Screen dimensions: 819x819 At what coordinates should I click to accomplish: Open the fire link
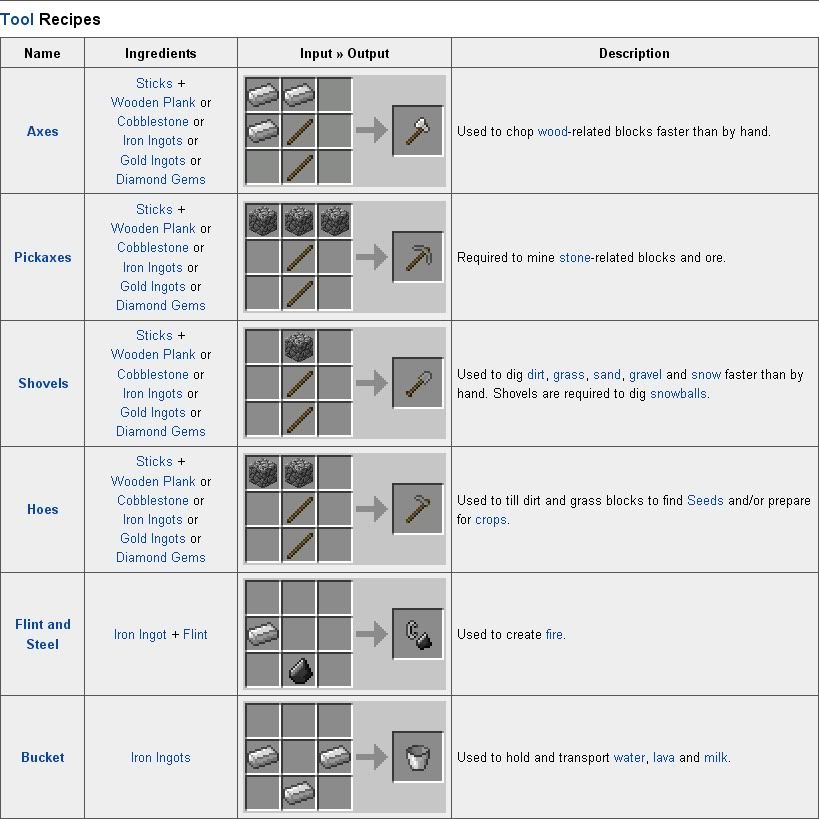[x=554, y=634]
